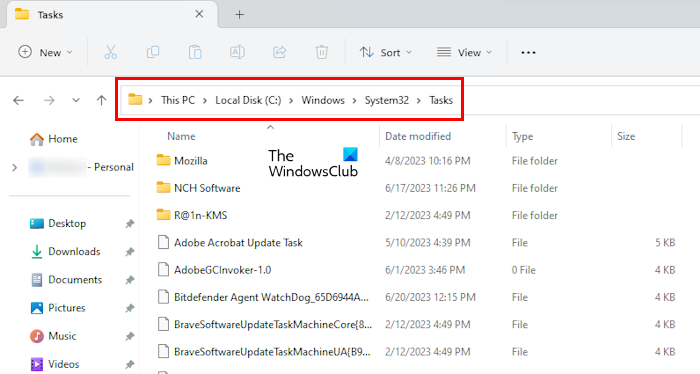Click chevron after This PC in address bar
Viewport: 700px width, 374px height.
pos(205,100)
